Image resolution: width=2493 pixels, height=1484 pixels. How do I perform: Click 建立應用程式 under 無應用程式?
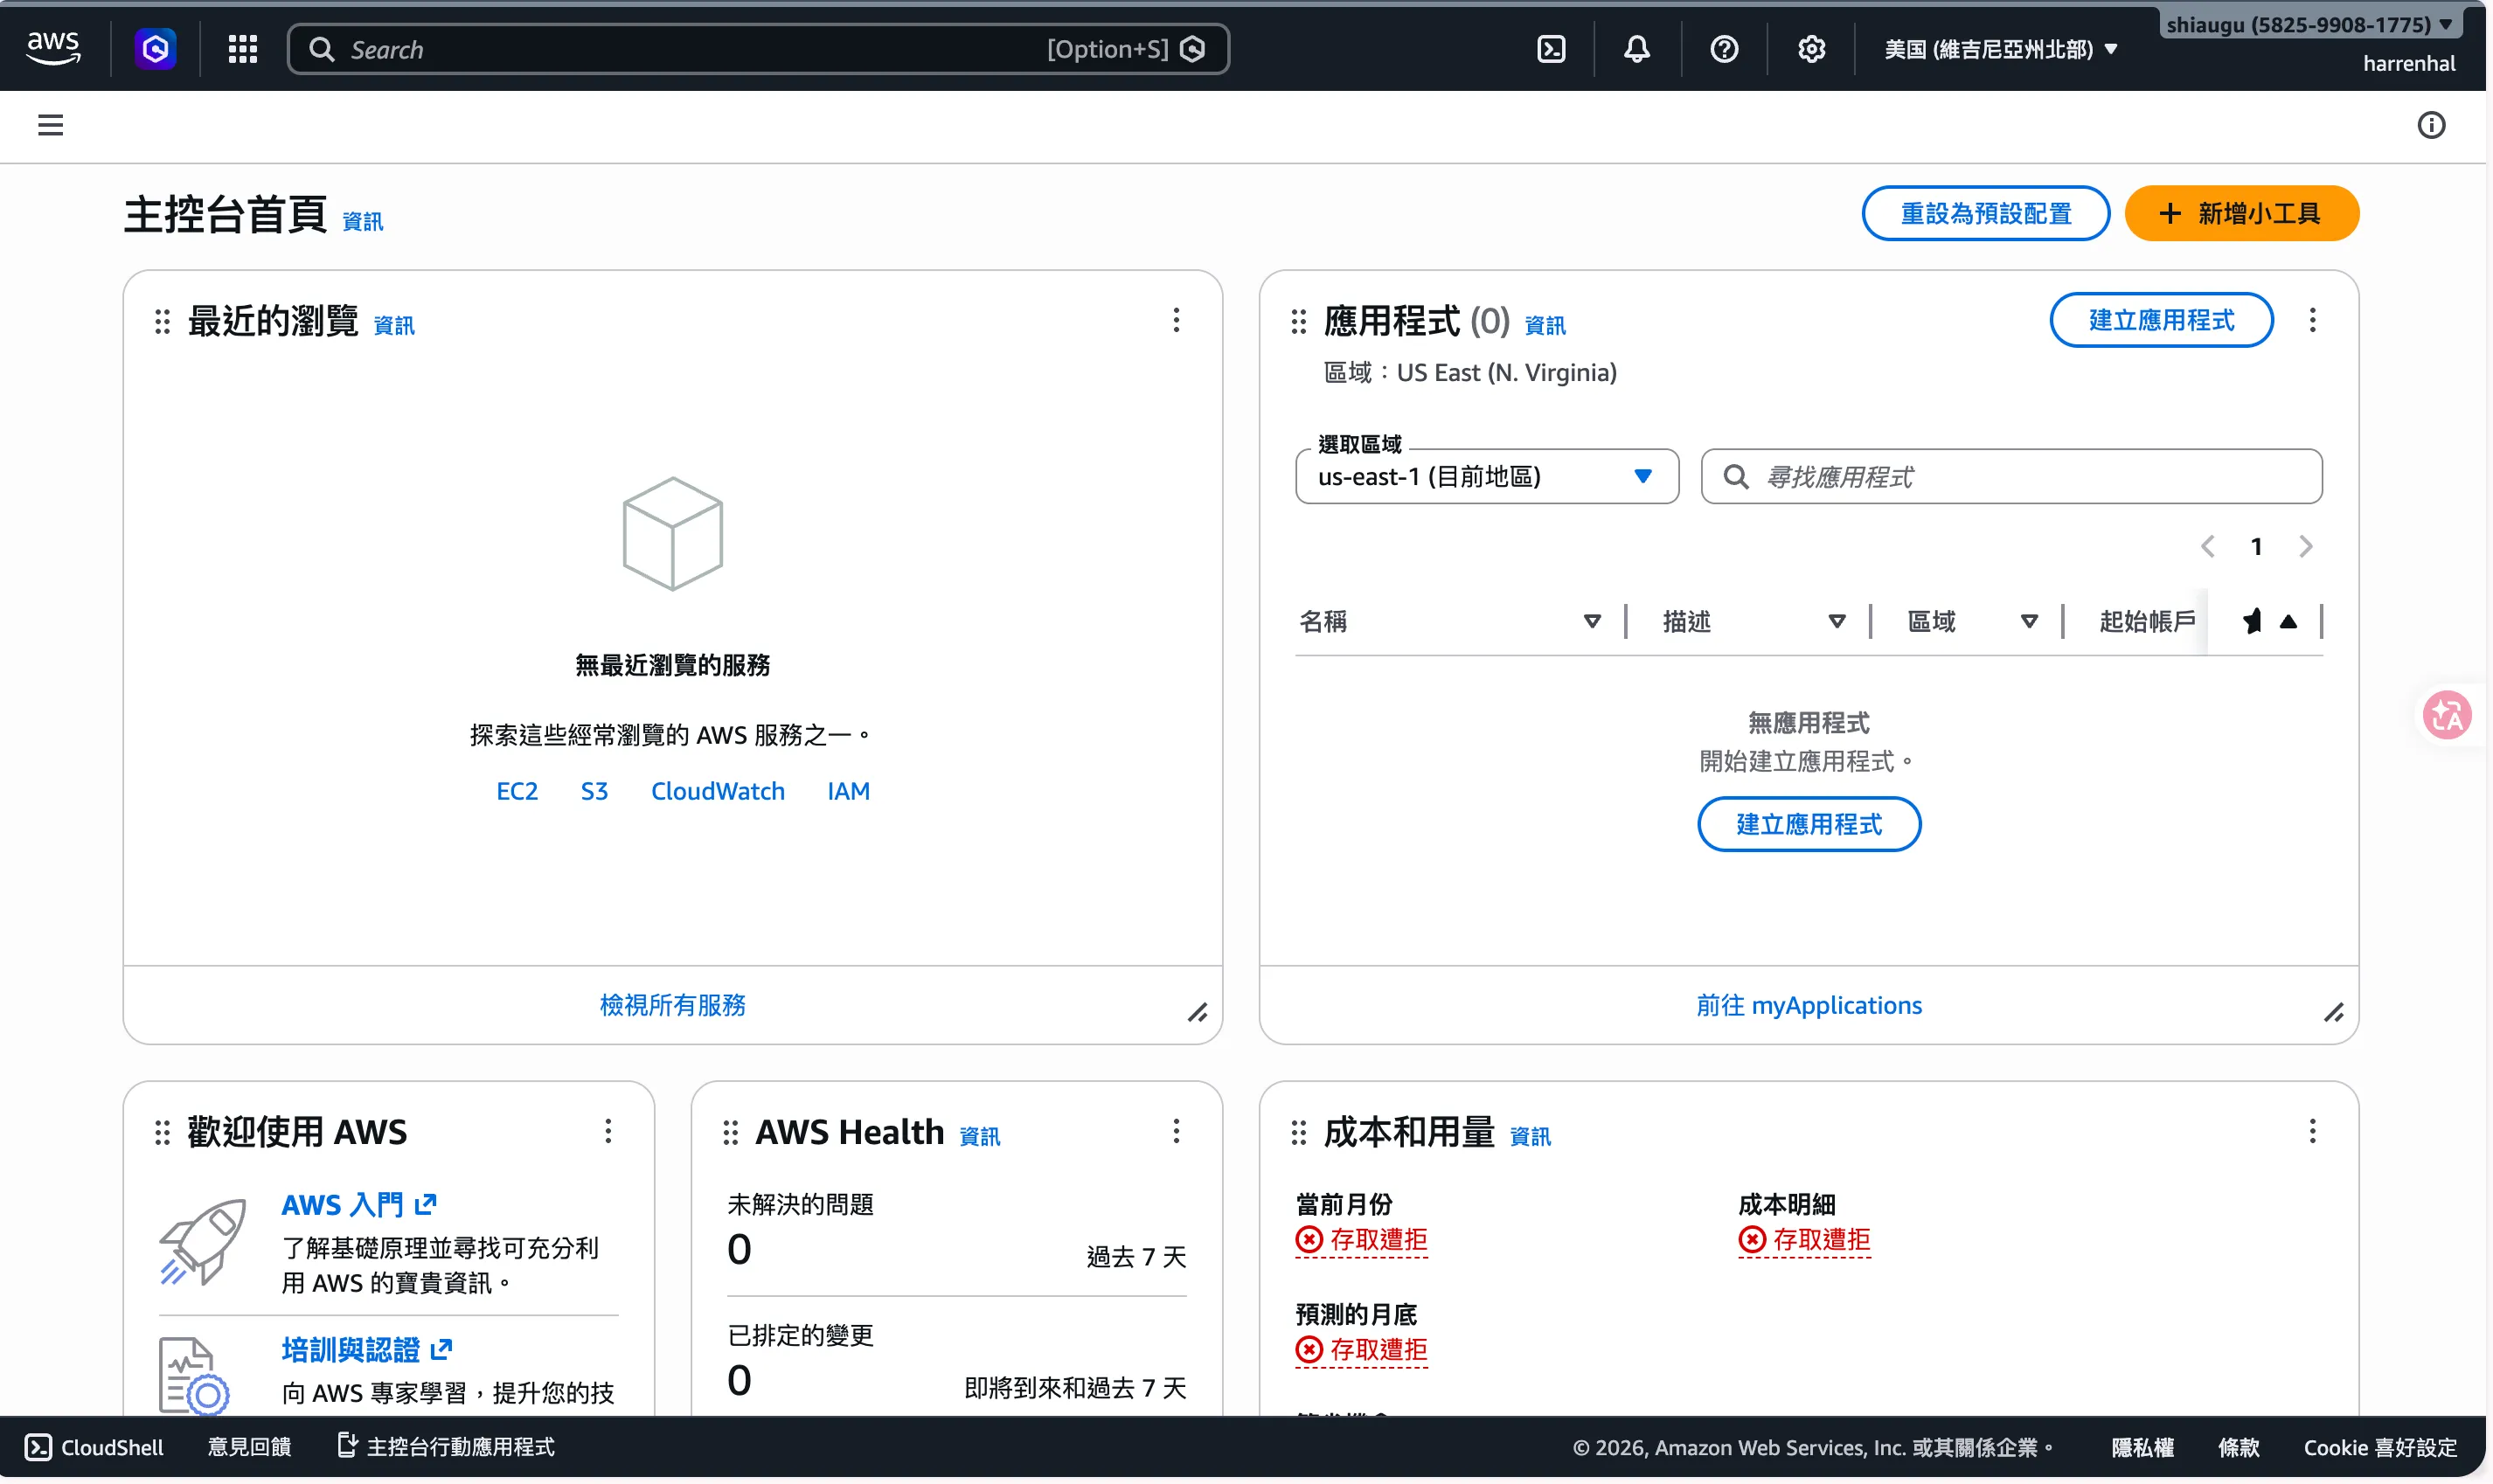coord(1808,824)
